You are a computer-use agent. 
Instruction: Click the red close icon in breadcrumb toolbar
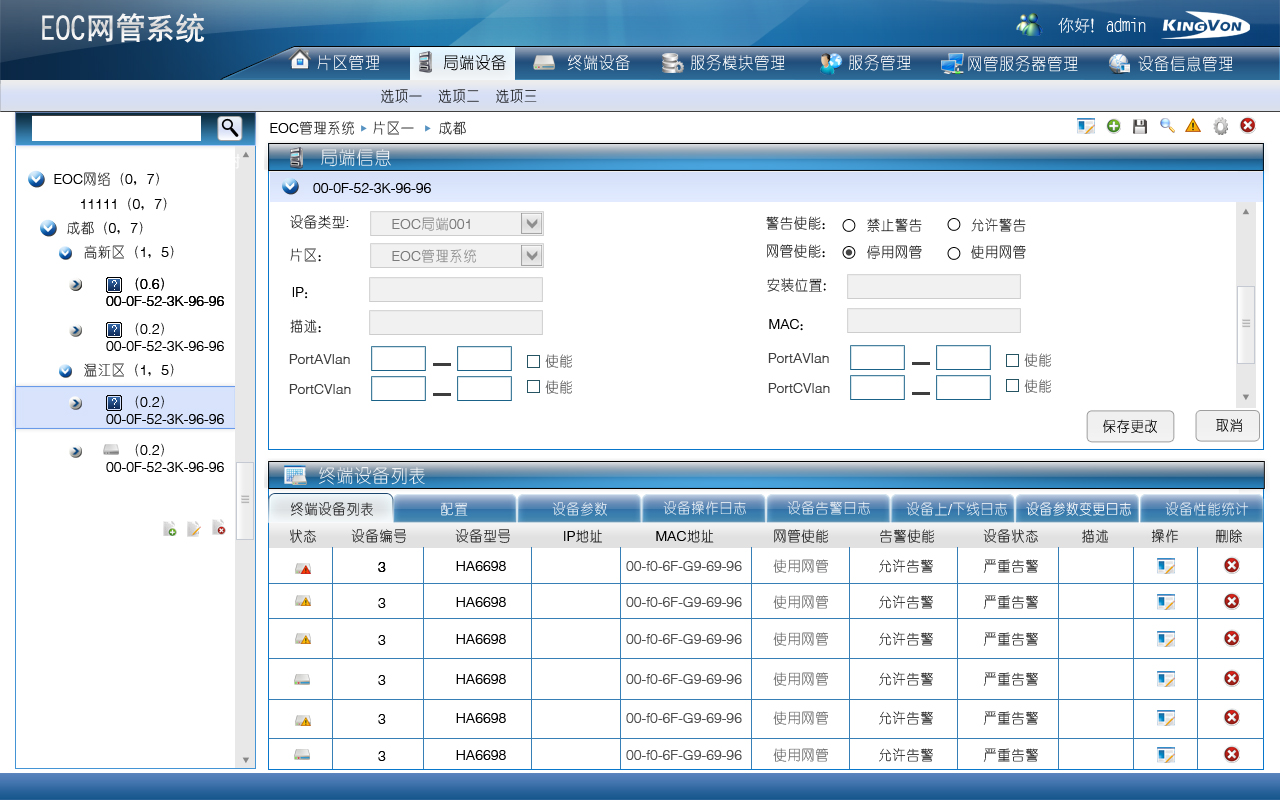[x=1248, y=126]
